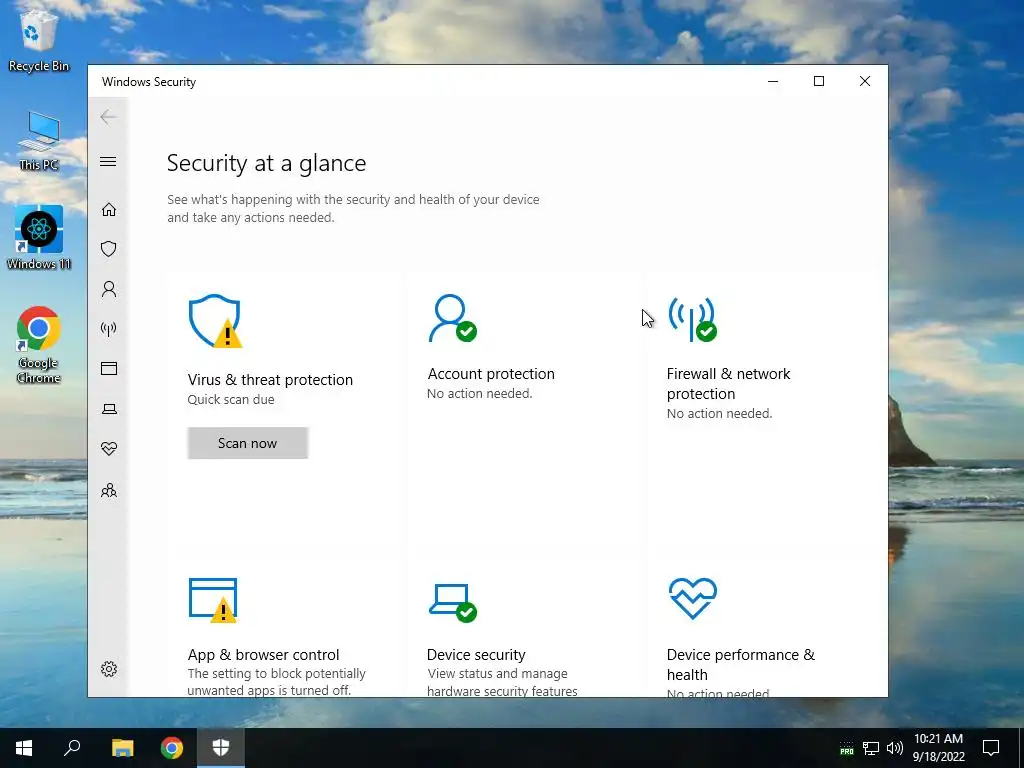This screenshot has width=1024, height=768.
Task: Launch Chrome from the taskbar
Action: (x=172, y=748)
